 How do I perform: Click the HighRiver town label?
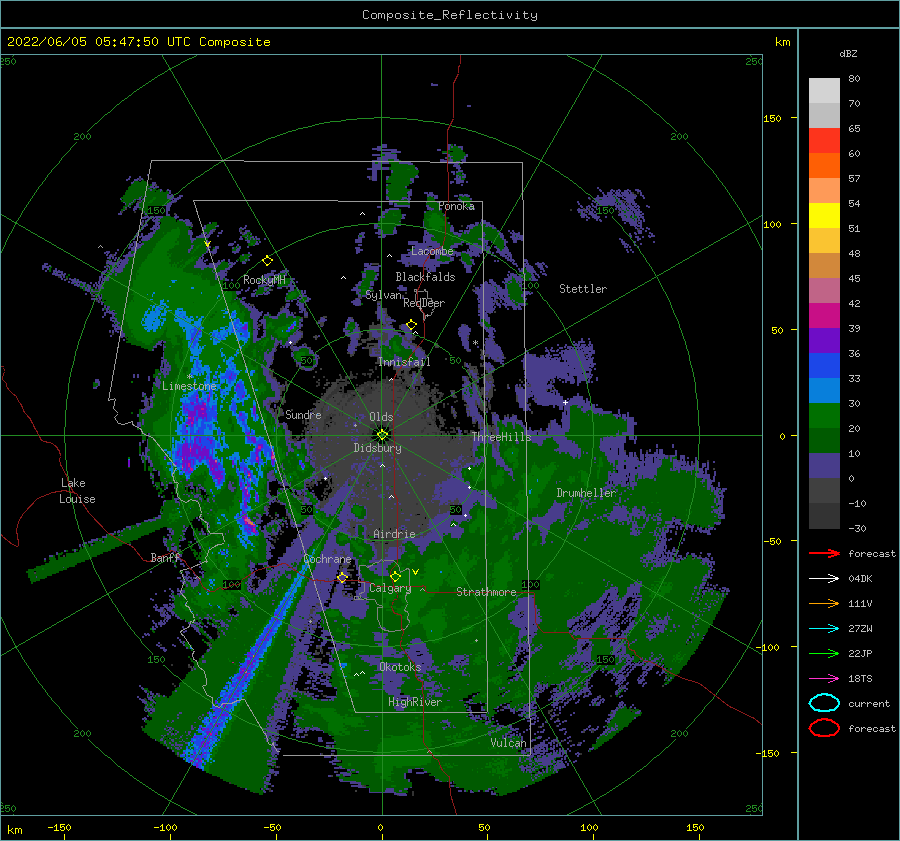415,702
